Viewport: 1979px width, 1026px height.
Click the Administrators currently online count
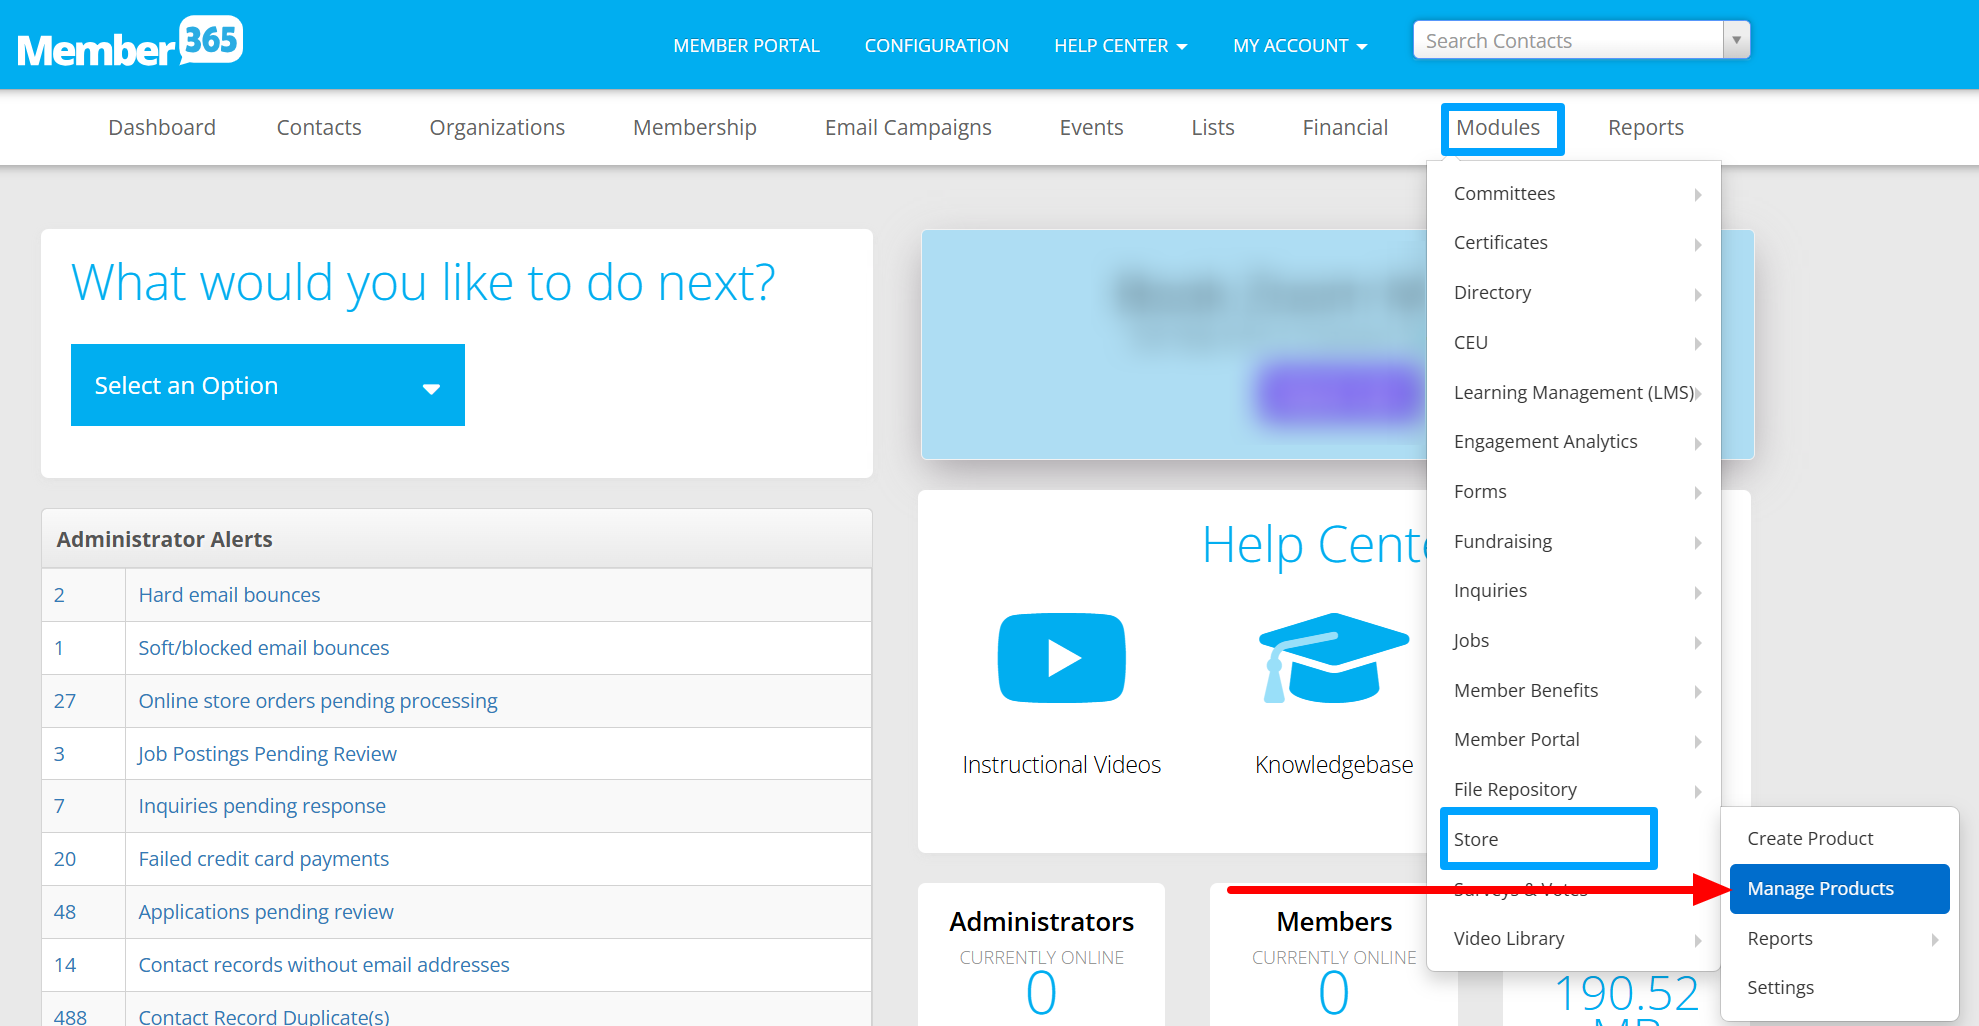(1041, 993)
